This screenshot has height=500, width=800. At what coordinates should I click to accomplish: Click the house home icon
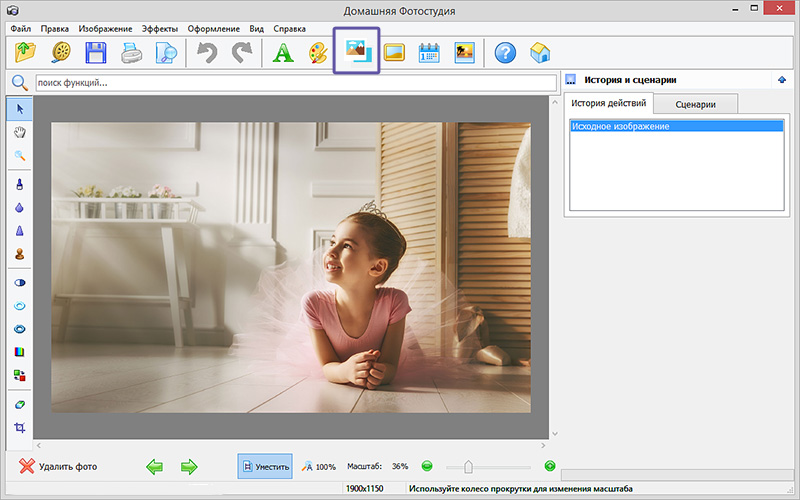pos(540,53)
